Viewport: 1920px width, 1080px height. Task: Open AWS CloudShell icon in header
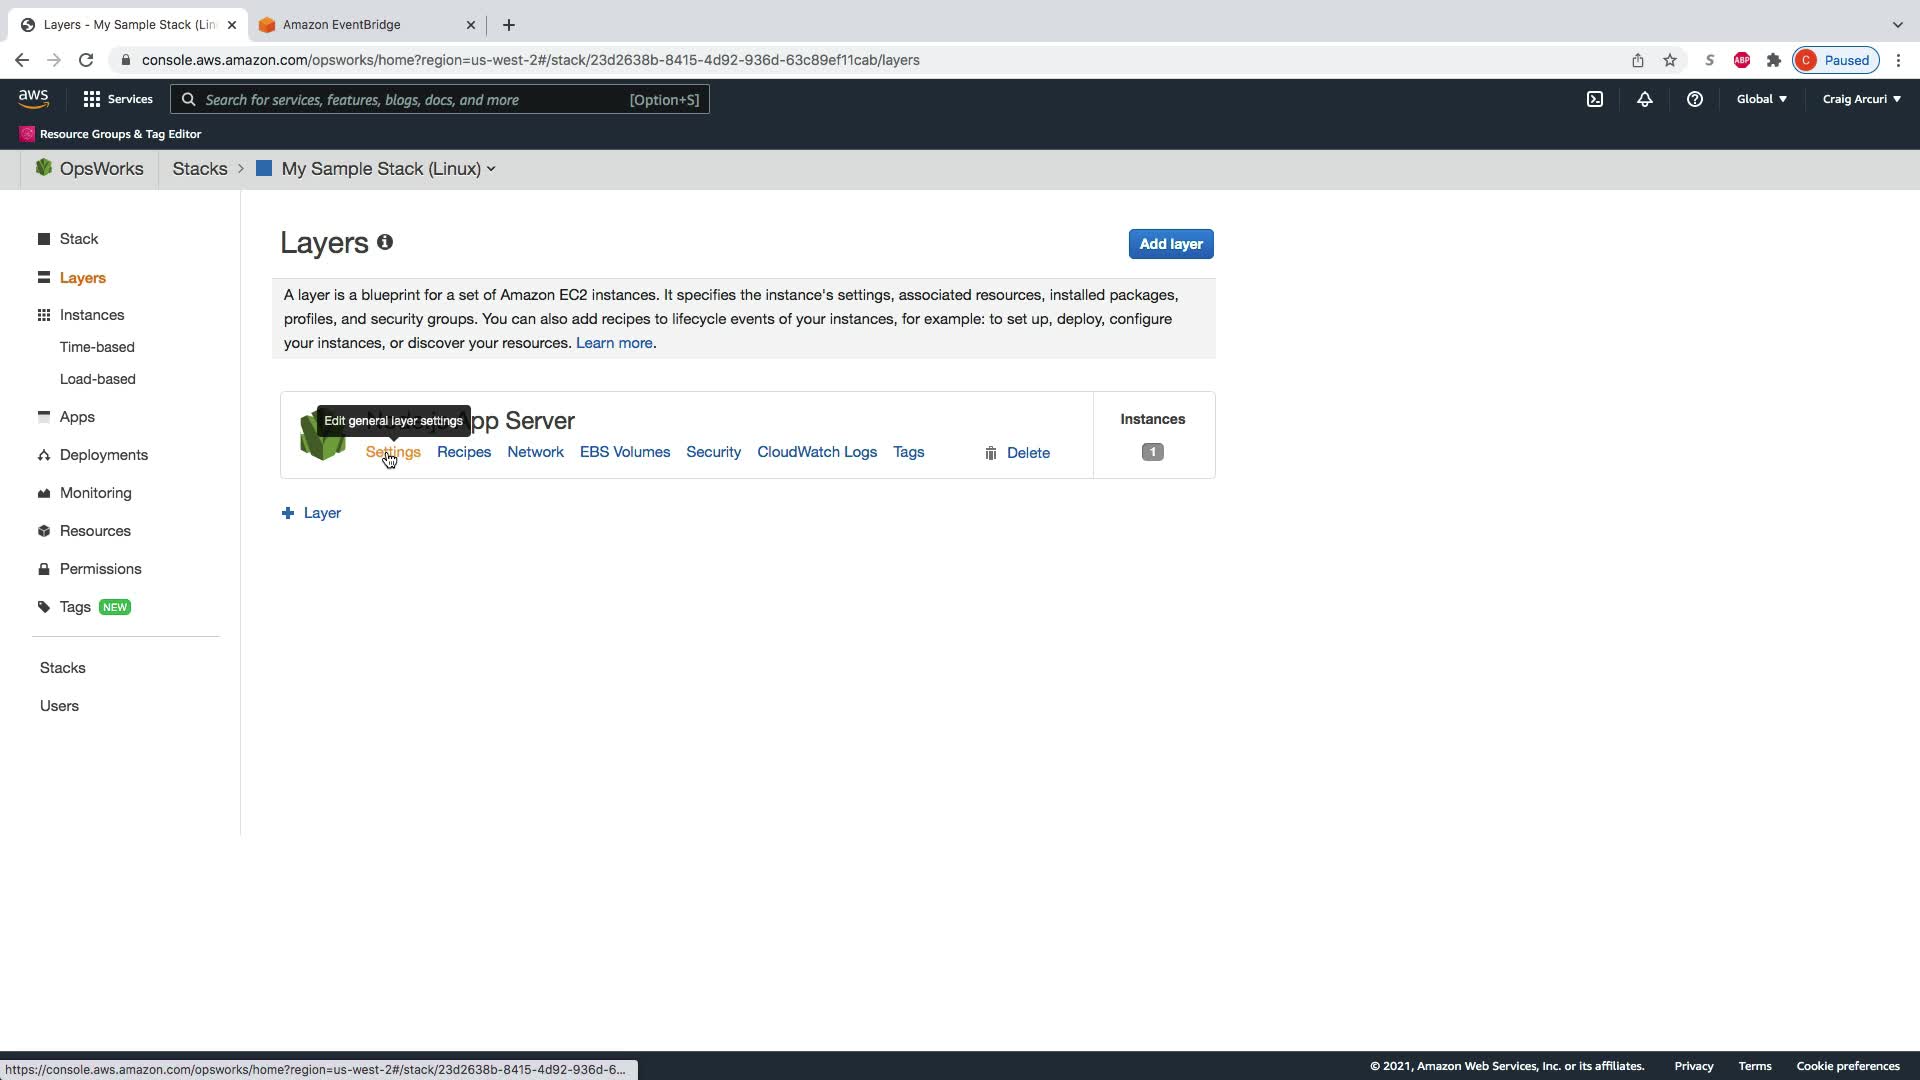click(x=1595, y=99)
